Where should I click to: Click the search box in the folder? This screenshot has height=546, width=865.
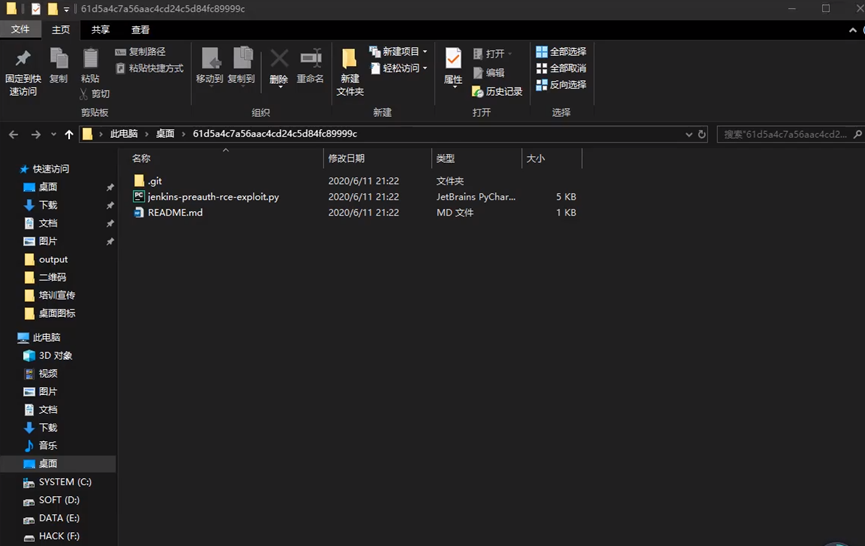[785, 134]
